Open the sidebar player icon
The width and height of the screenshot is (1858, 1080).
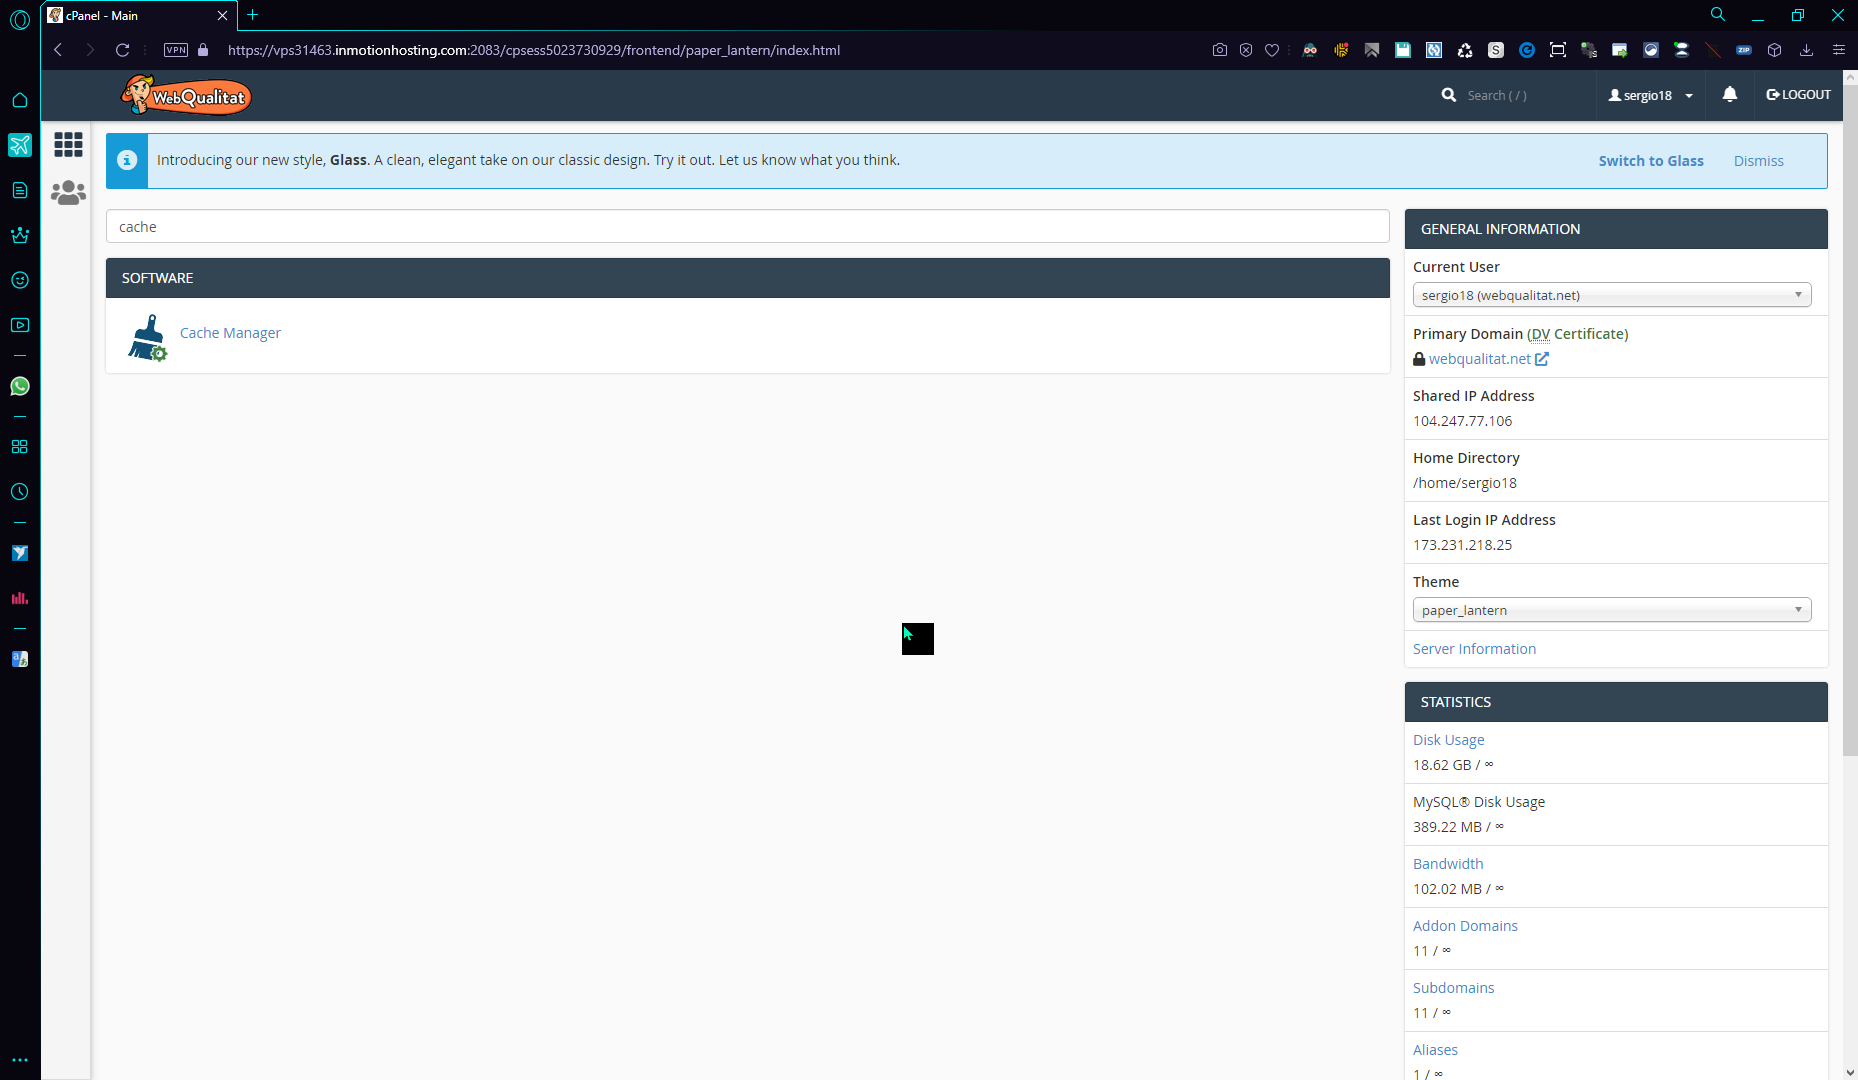coord(20,325)
